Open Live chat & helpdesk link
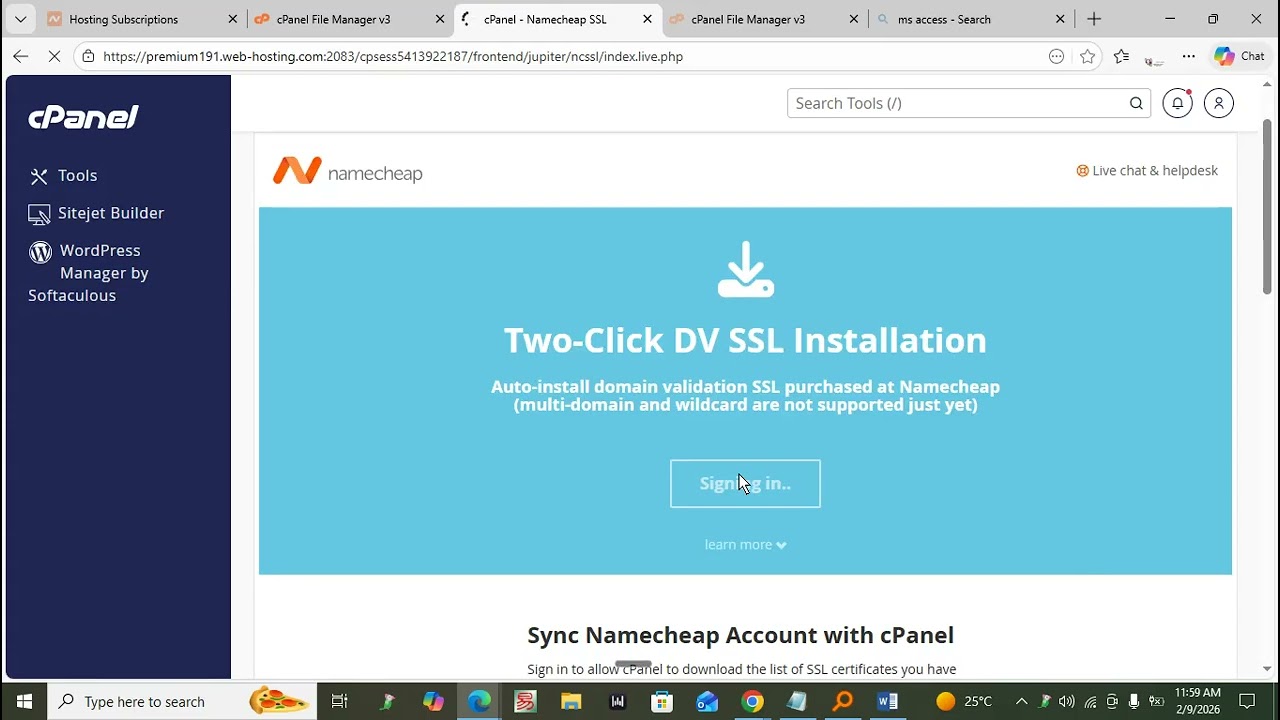The height and width of the screenshot is (720, 1280). [x=1147, y=171]
